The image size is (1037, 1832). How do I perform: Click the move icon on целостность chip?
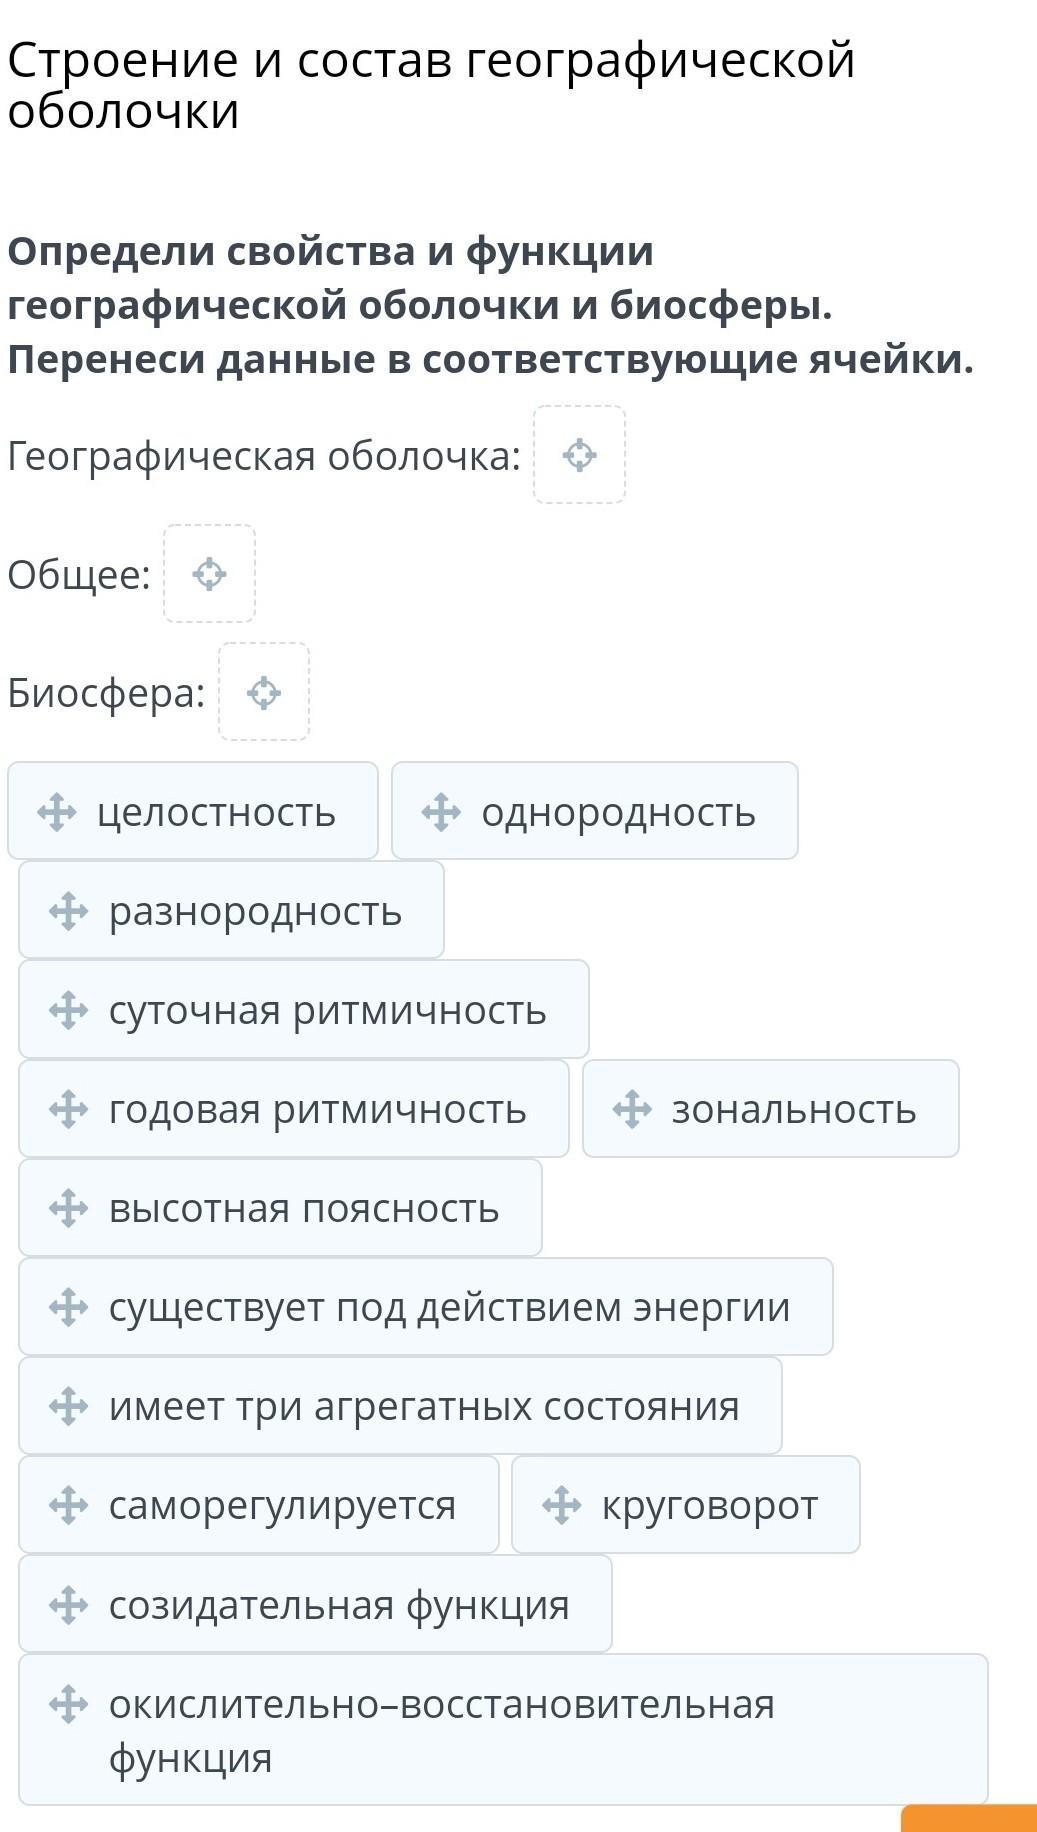click(x=57, y=812)
